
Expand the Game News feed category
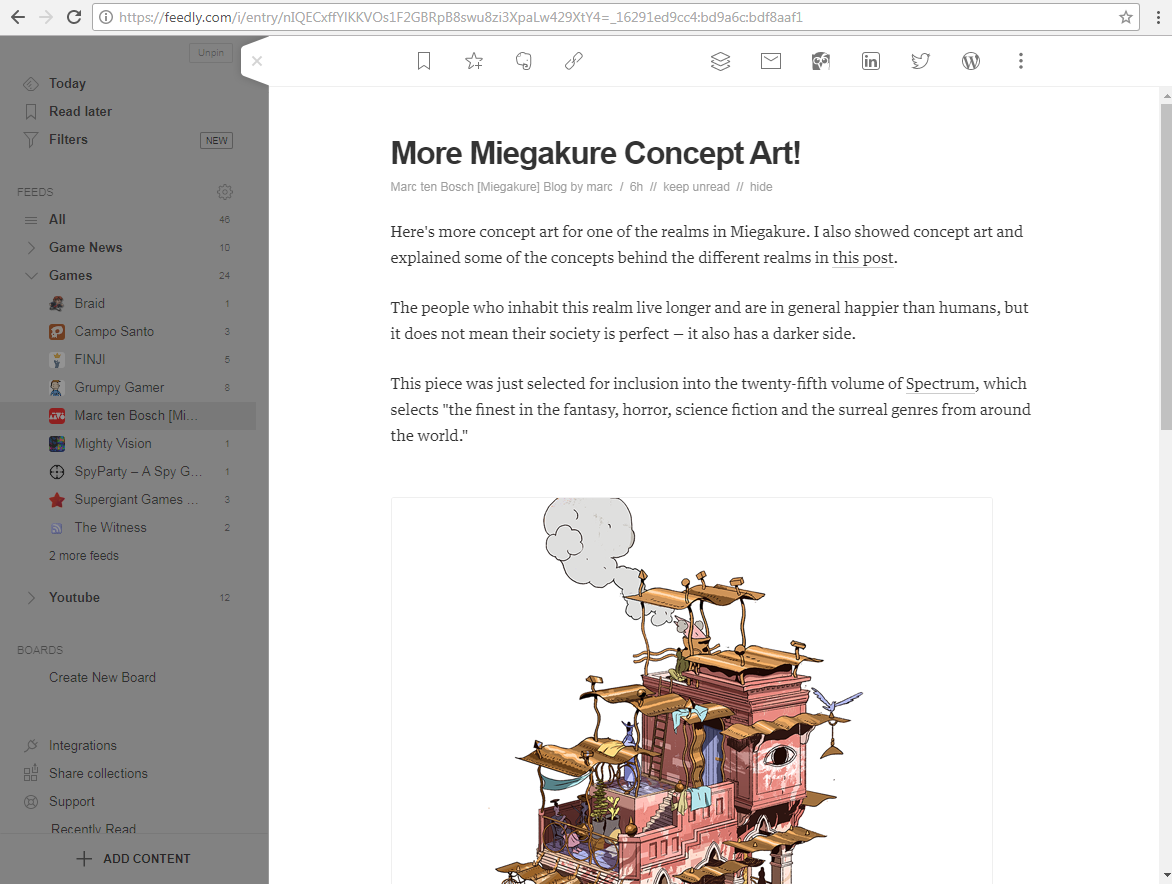[x=31, y=247]
